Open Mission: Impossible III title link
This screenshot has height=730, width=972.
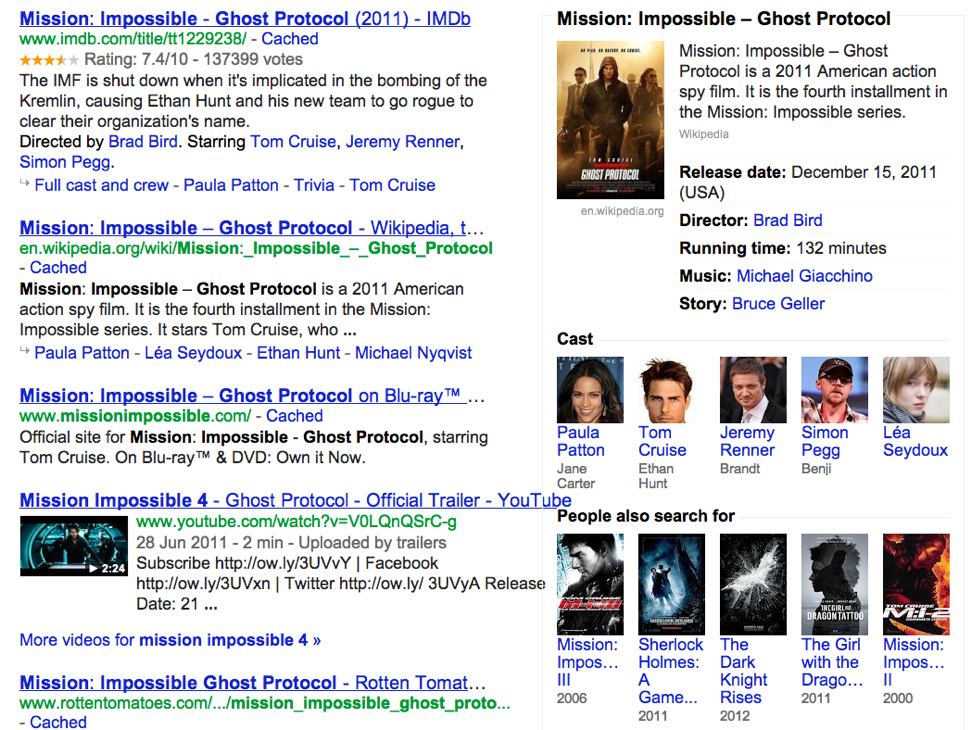(x=588, y=662)
